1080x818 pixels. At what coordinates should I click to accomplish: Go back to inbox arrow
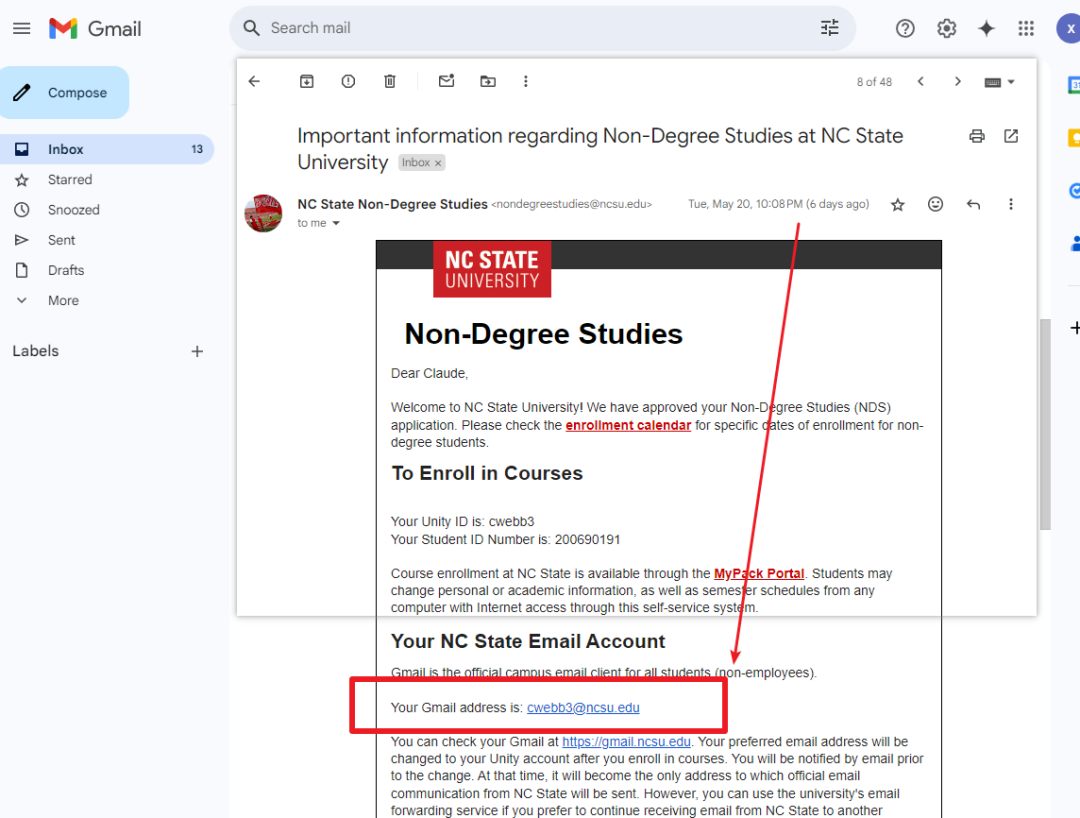click(x=254, y=81)
